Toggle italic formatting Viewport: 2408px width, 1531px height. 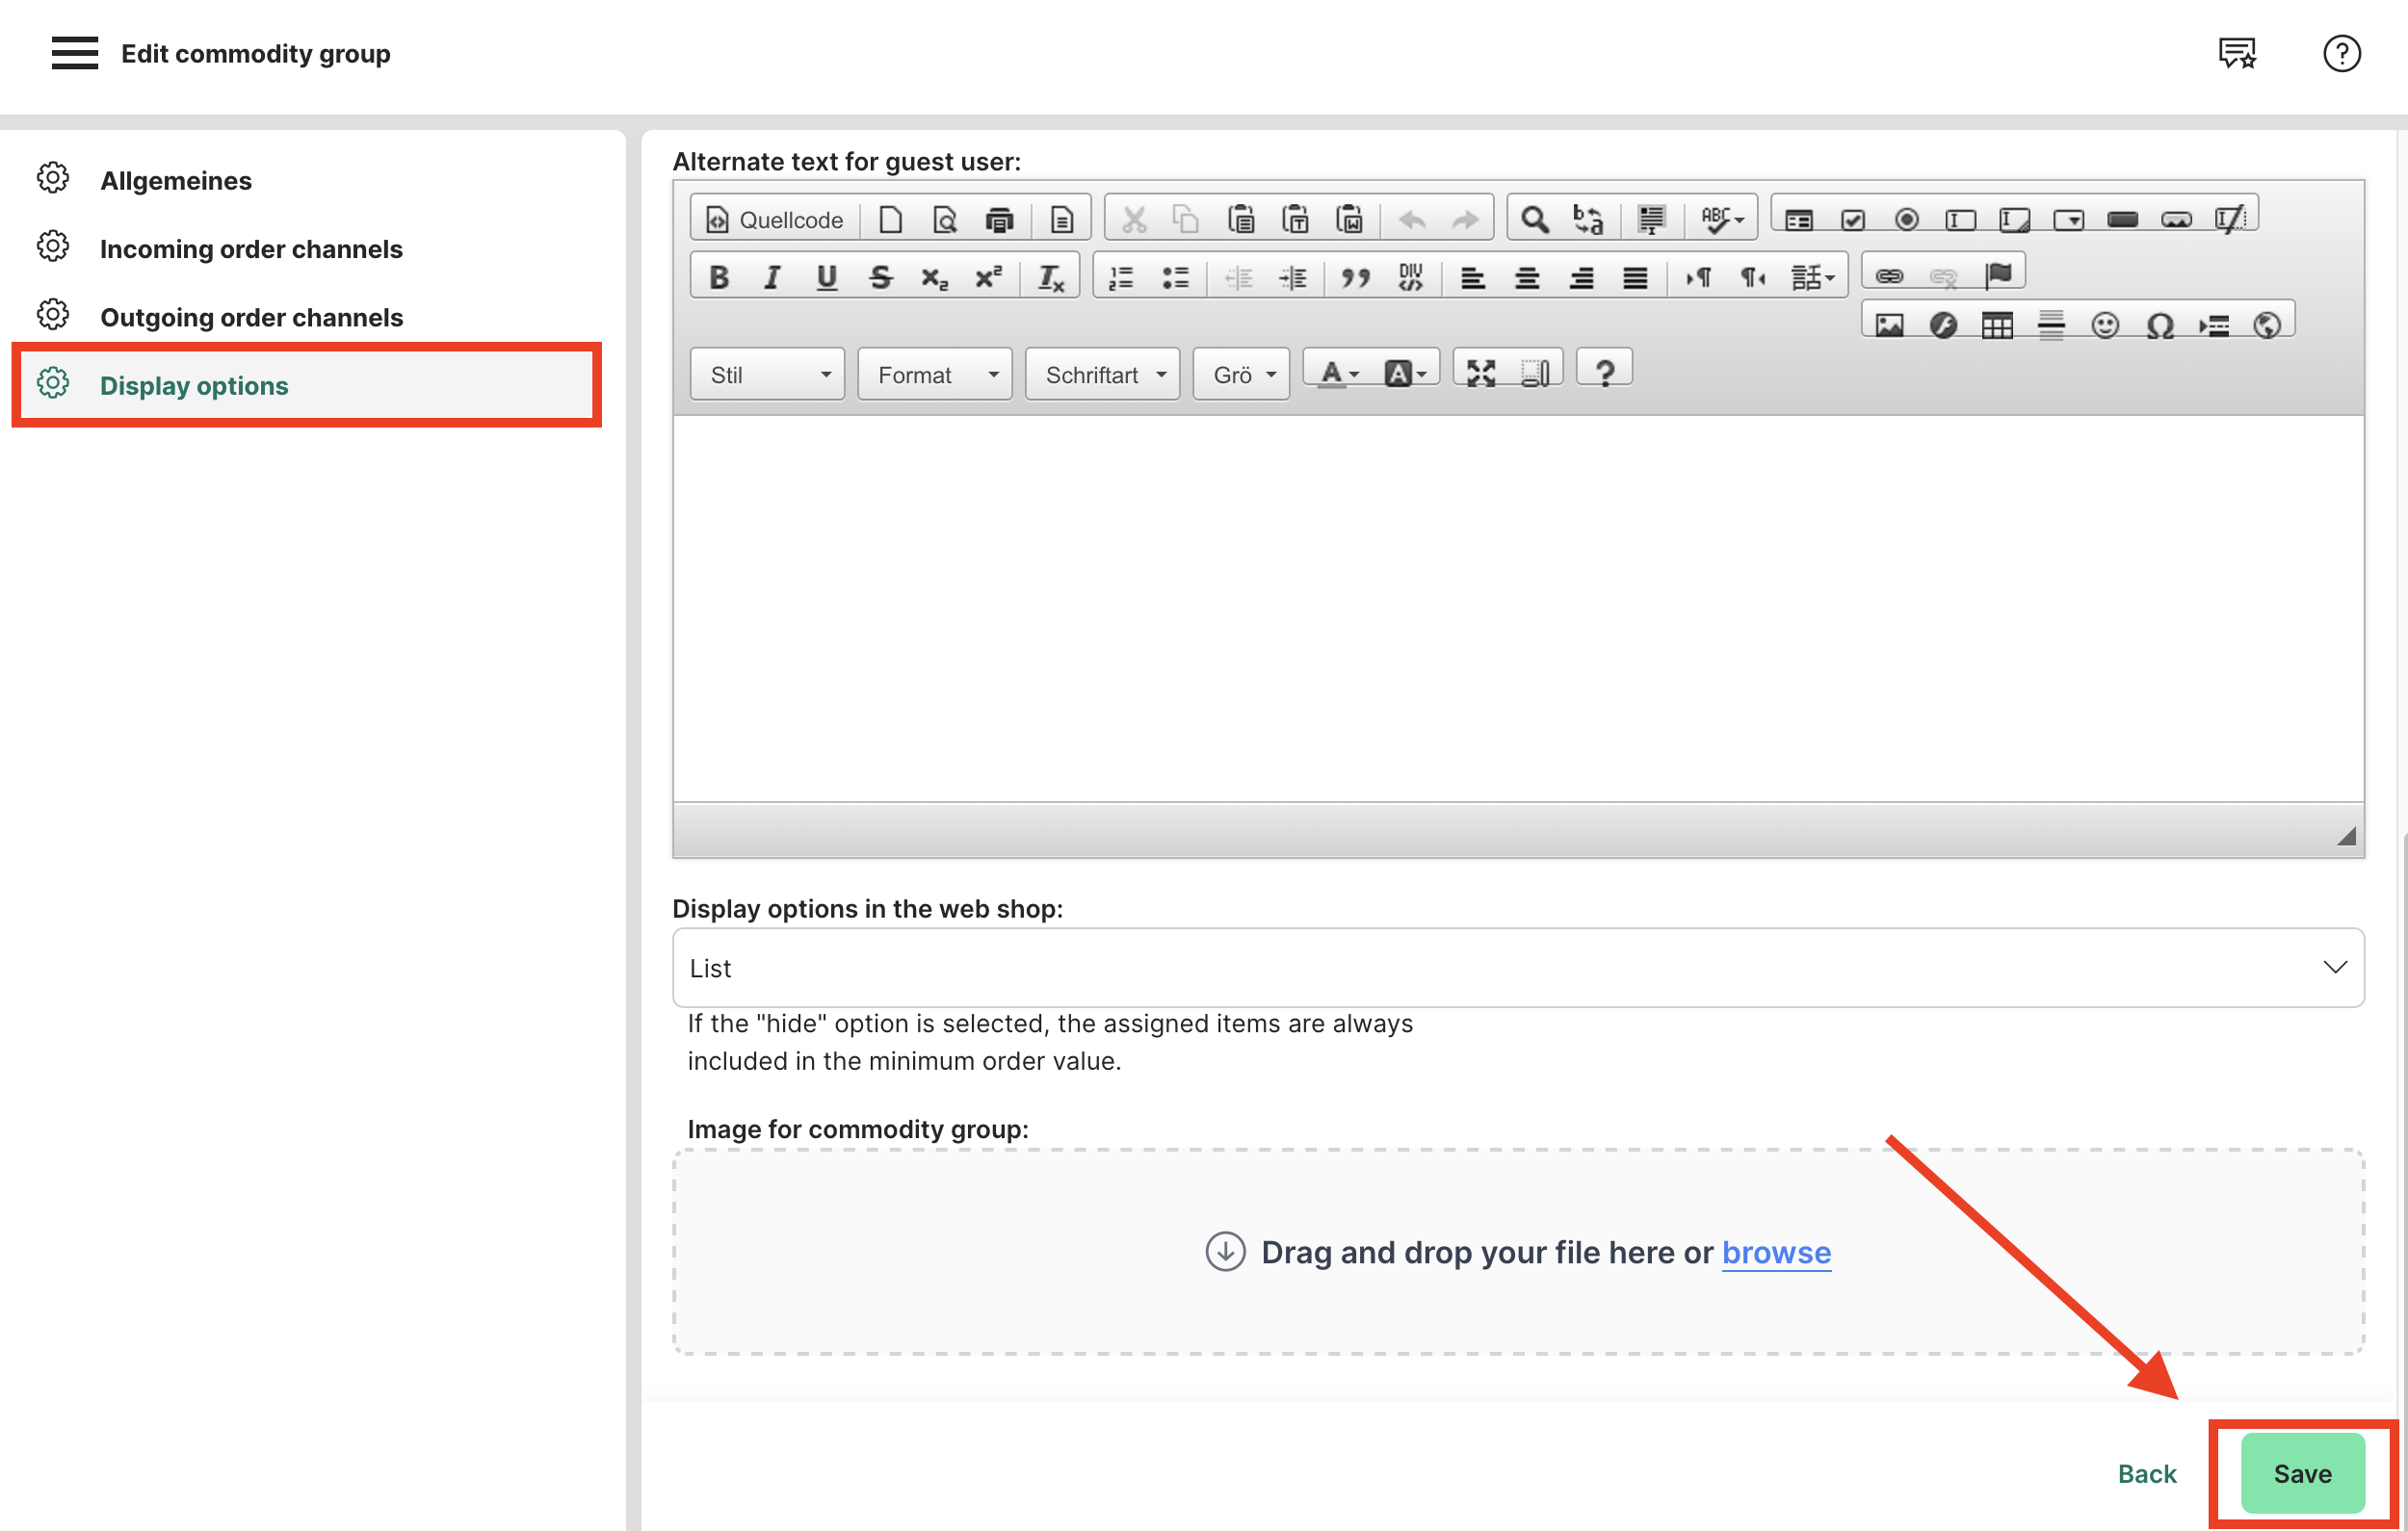coord(771,278)
